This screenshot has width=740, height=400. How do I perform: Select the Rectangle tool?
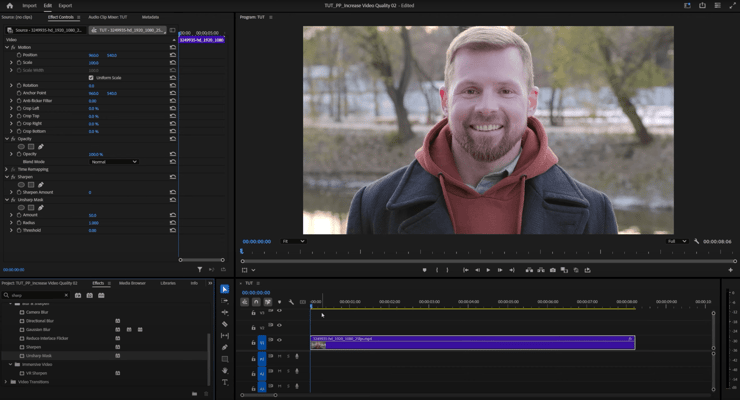[225, 359]
